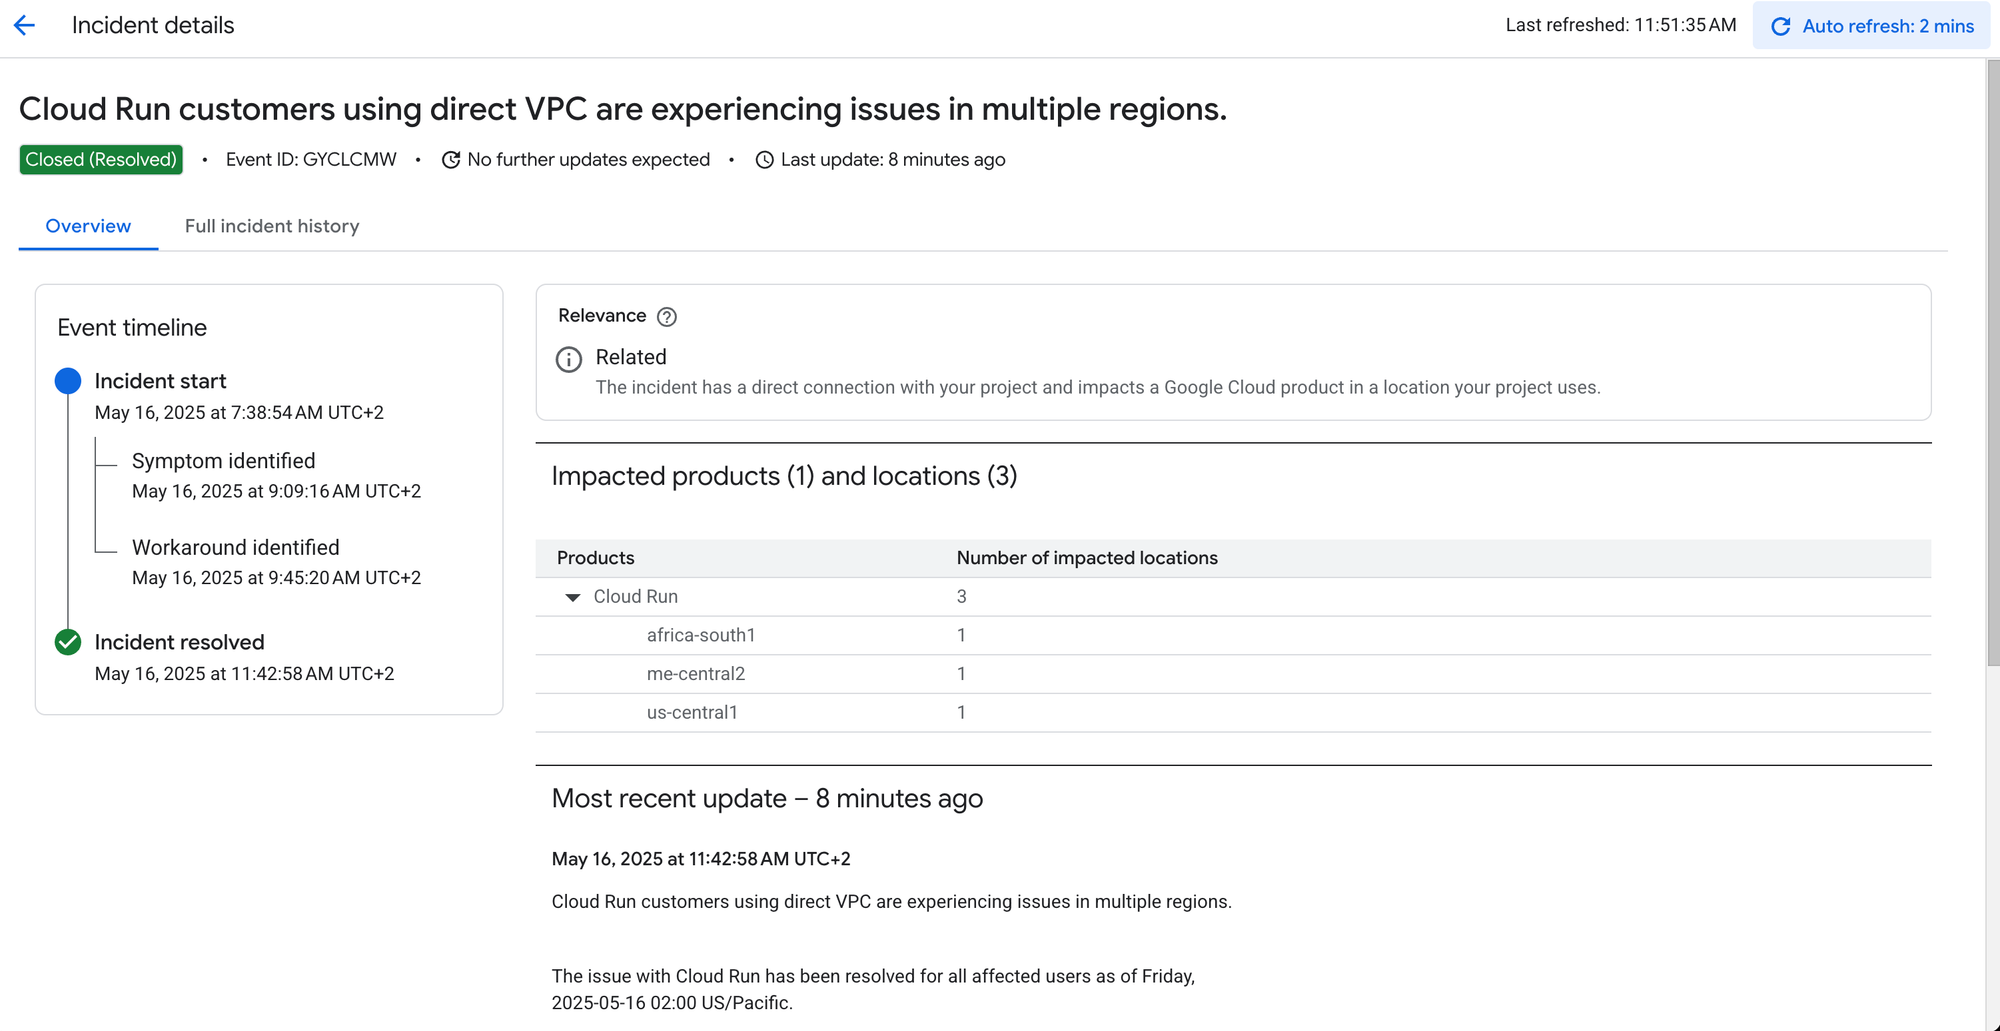Select the us-central1 location row

point(692,713)
